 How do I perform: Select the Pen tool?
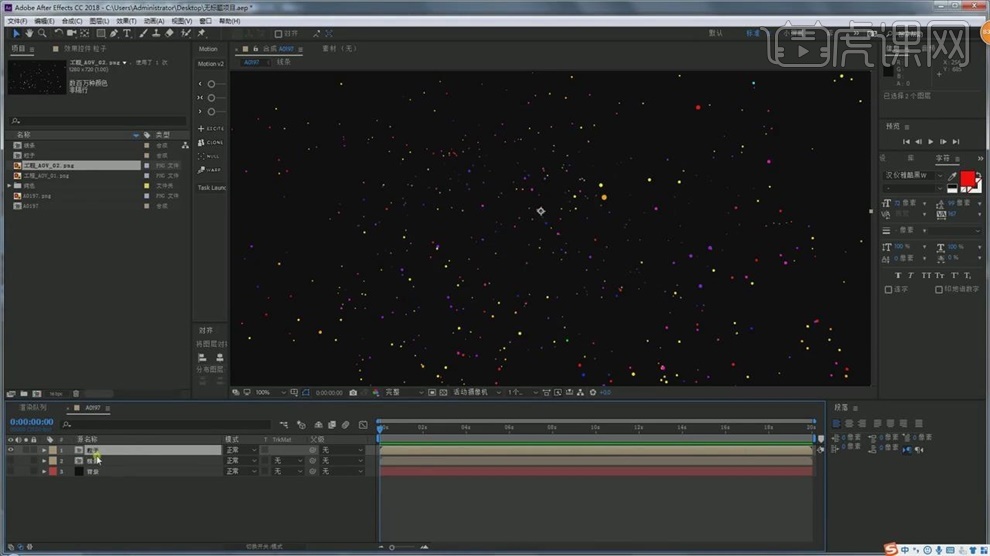pos(114,33)
